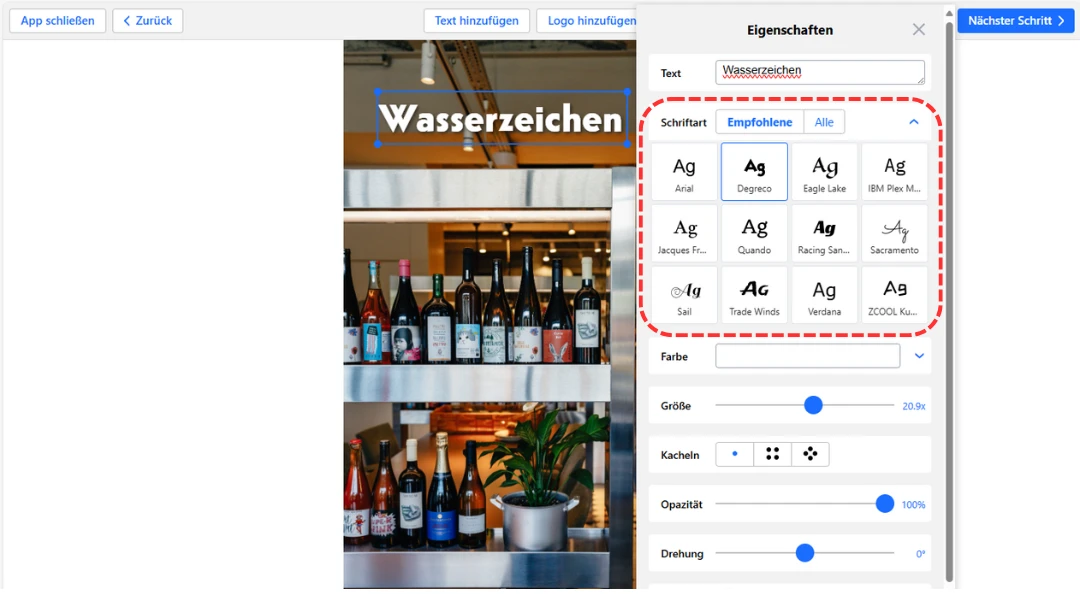
Task: Click the Wasserzeichen text input field
Action: 819,72
